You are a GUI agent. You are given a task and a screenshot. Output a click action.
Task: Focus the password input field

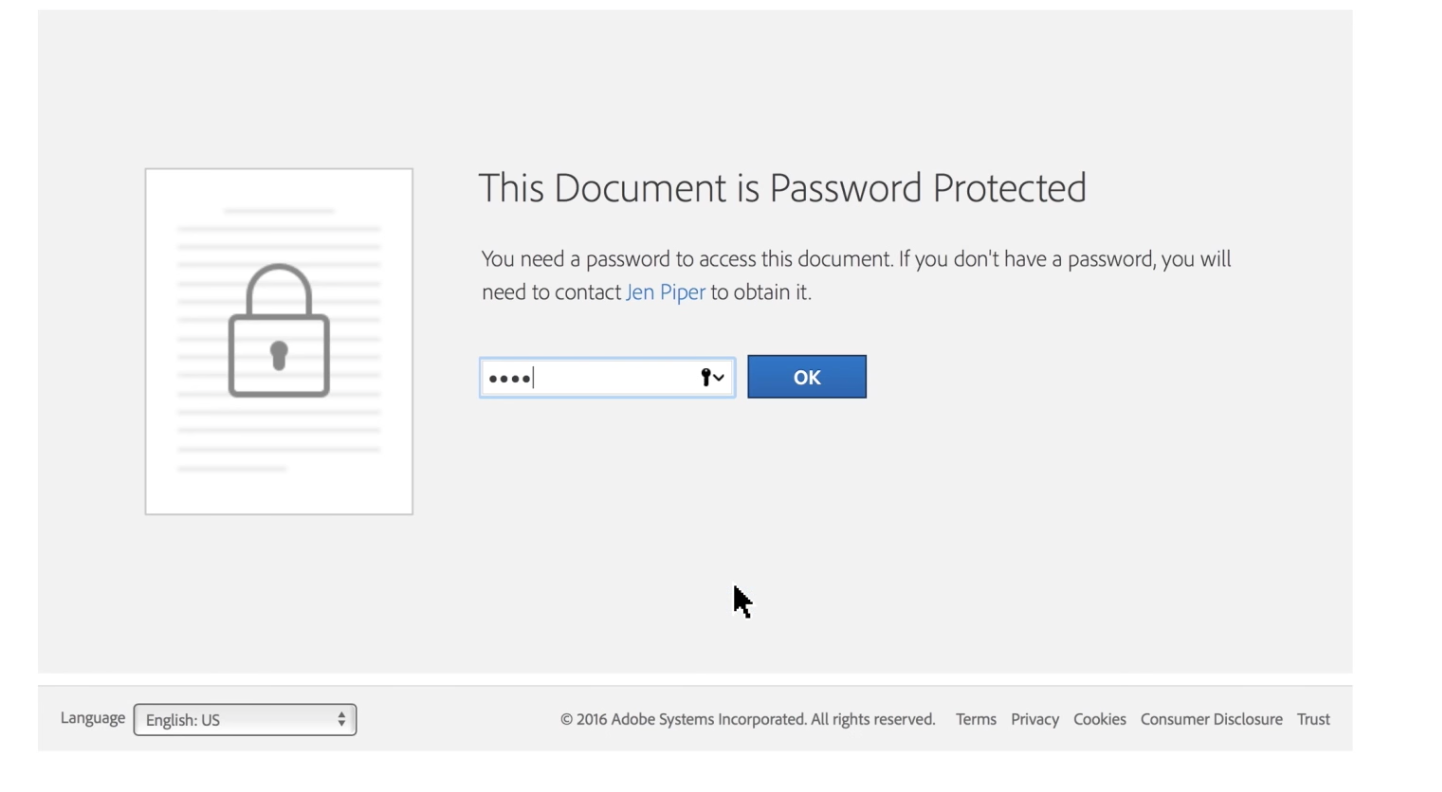point(590,378)
